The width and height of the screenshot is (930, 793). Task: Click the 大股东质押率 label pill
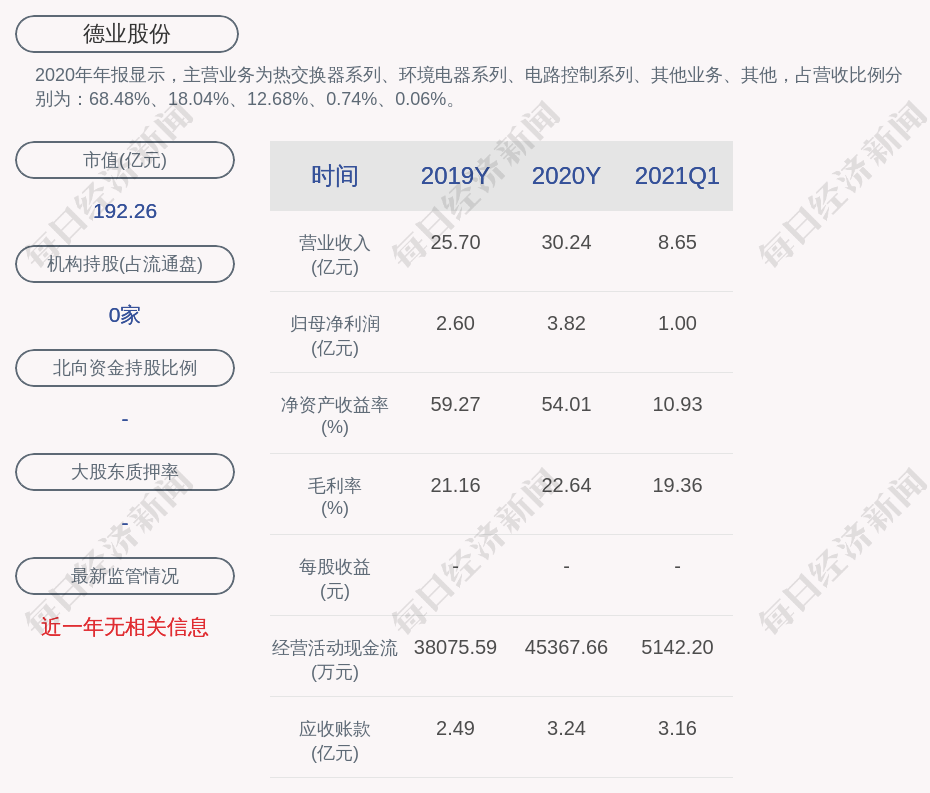tap(125, 472)
